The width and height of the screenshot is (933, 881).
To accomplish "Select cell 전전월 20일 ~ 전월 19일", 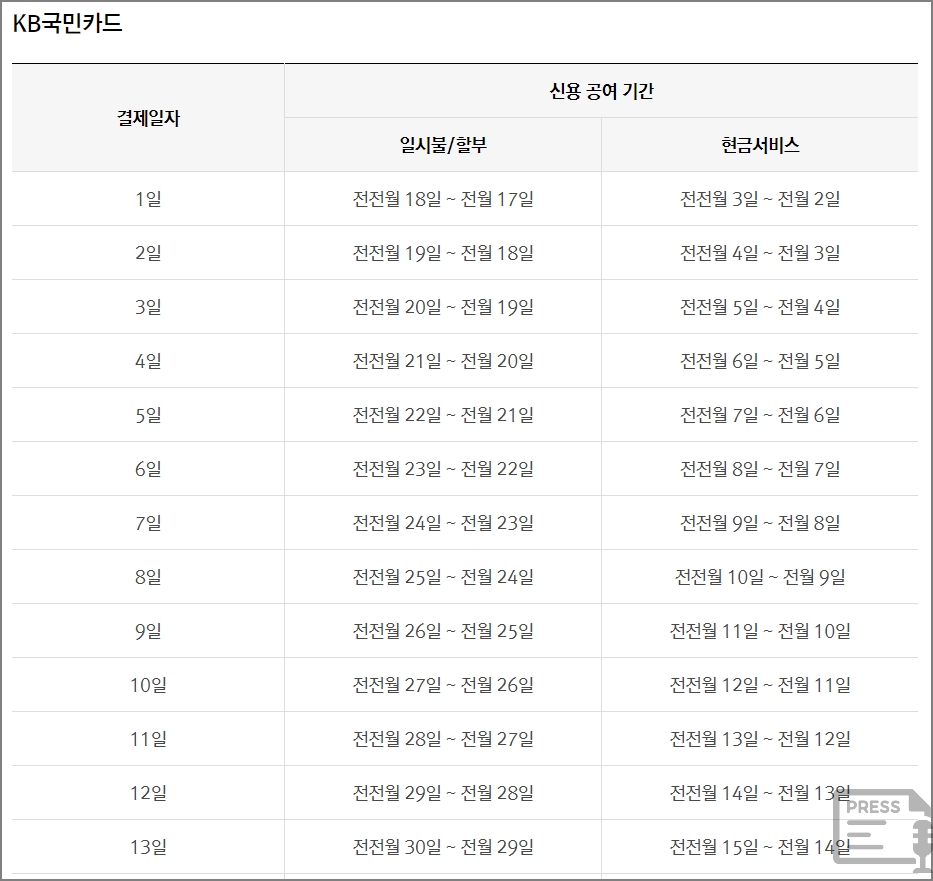I will (443, 307).
